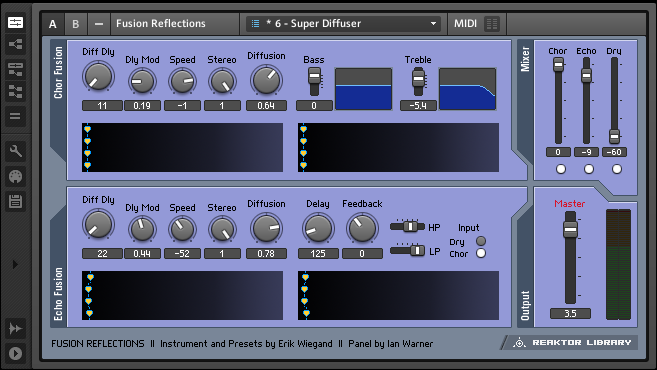Open the '6 - Super Diffuser' preset dropdown
This screenshot has width=657, height=370.
pos(344,24)
